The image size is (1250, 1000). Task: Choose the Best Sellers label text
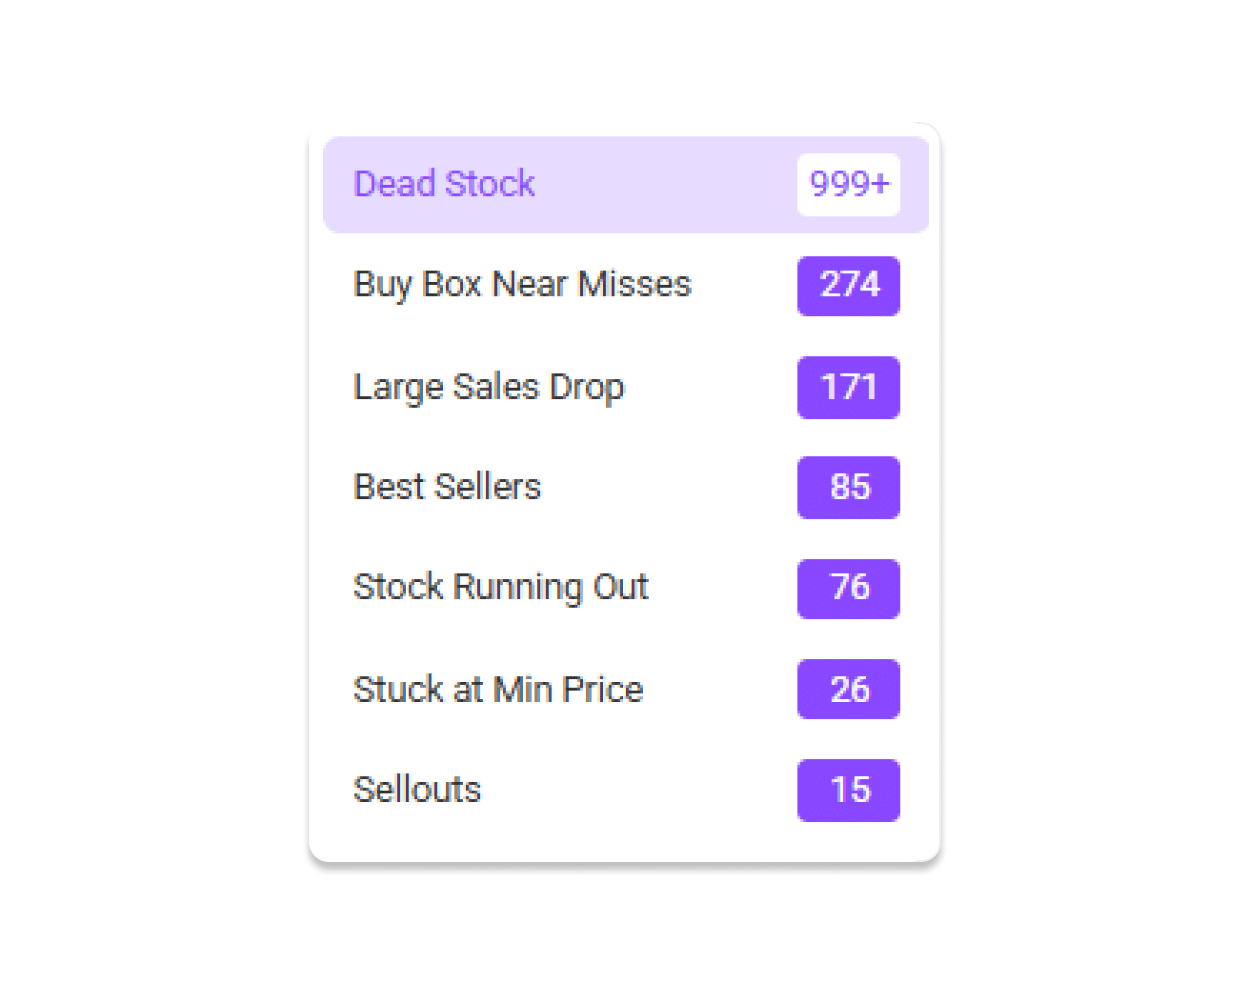[x=447, y=487]
